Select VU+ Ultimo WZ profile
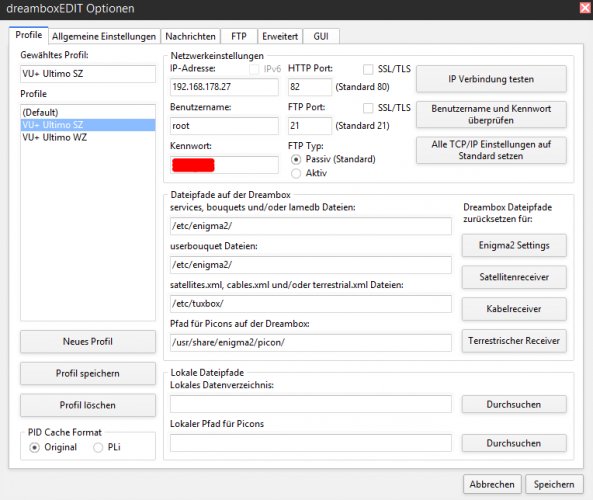This screenshot has height=500, width=593. (88, 137)
